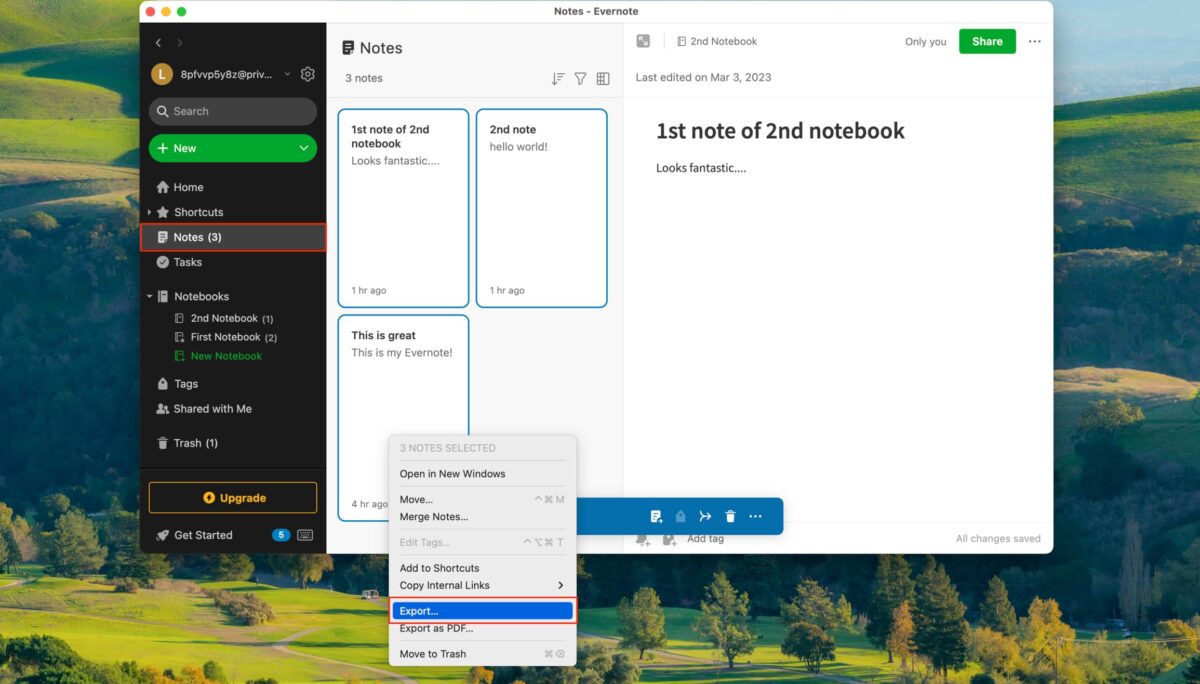This screenshot has height=684, width=1200.
Task: Select the '1st note of 2nd notebook' card
Action: tap(403, 208)
